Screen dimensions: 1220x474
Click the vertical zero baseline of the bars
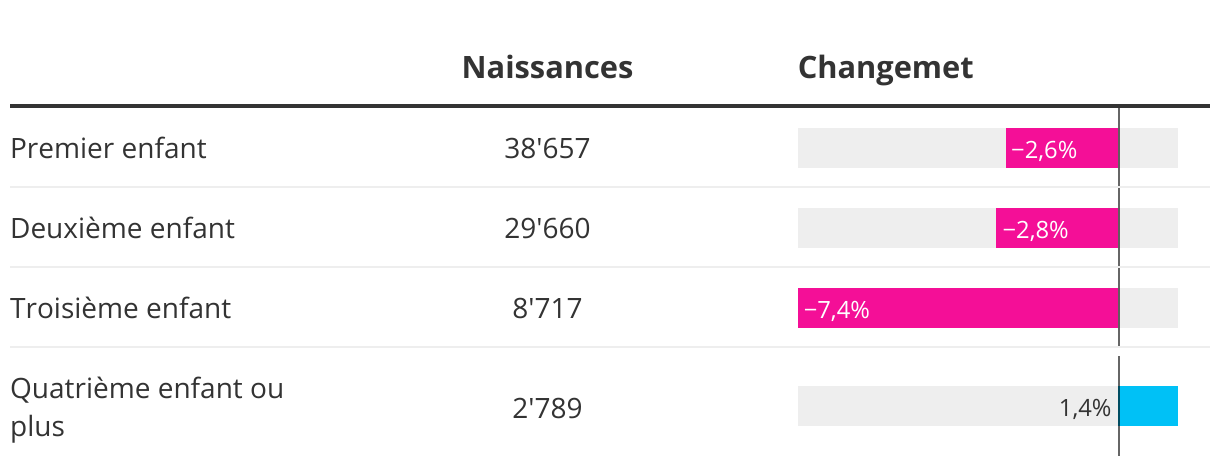tap(1119, 268)
